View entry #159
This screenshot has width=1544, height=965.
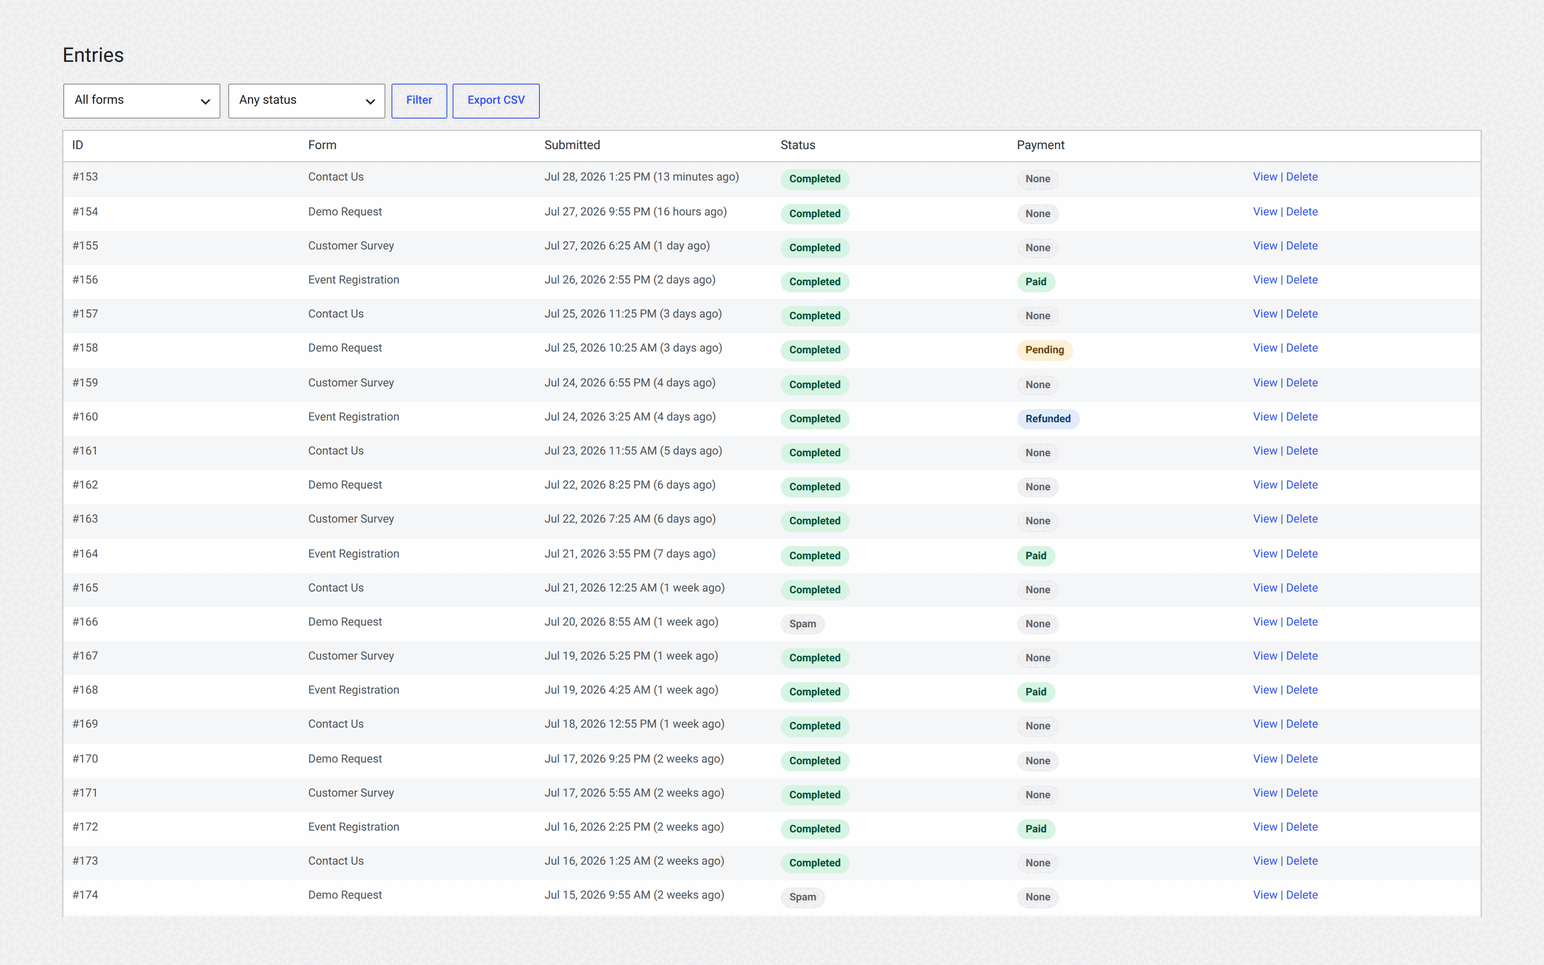pos(1265,383)
